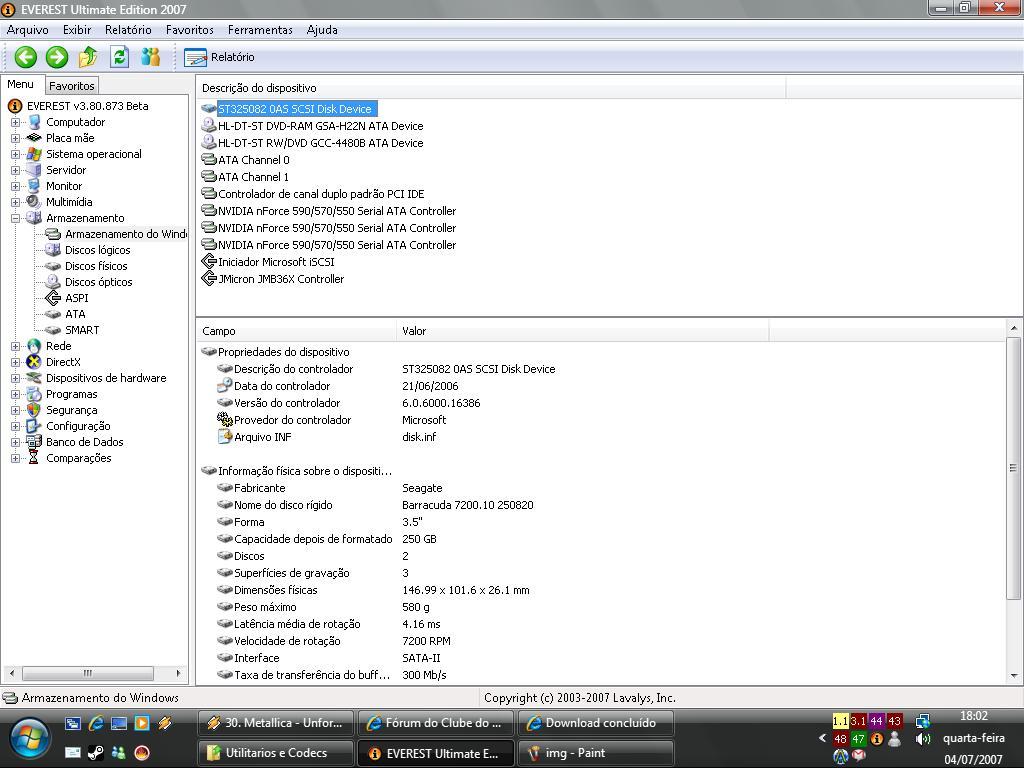
Task: Click the Placa mãe chip icon
Action: pyautogui.click(x=34, y=138)
